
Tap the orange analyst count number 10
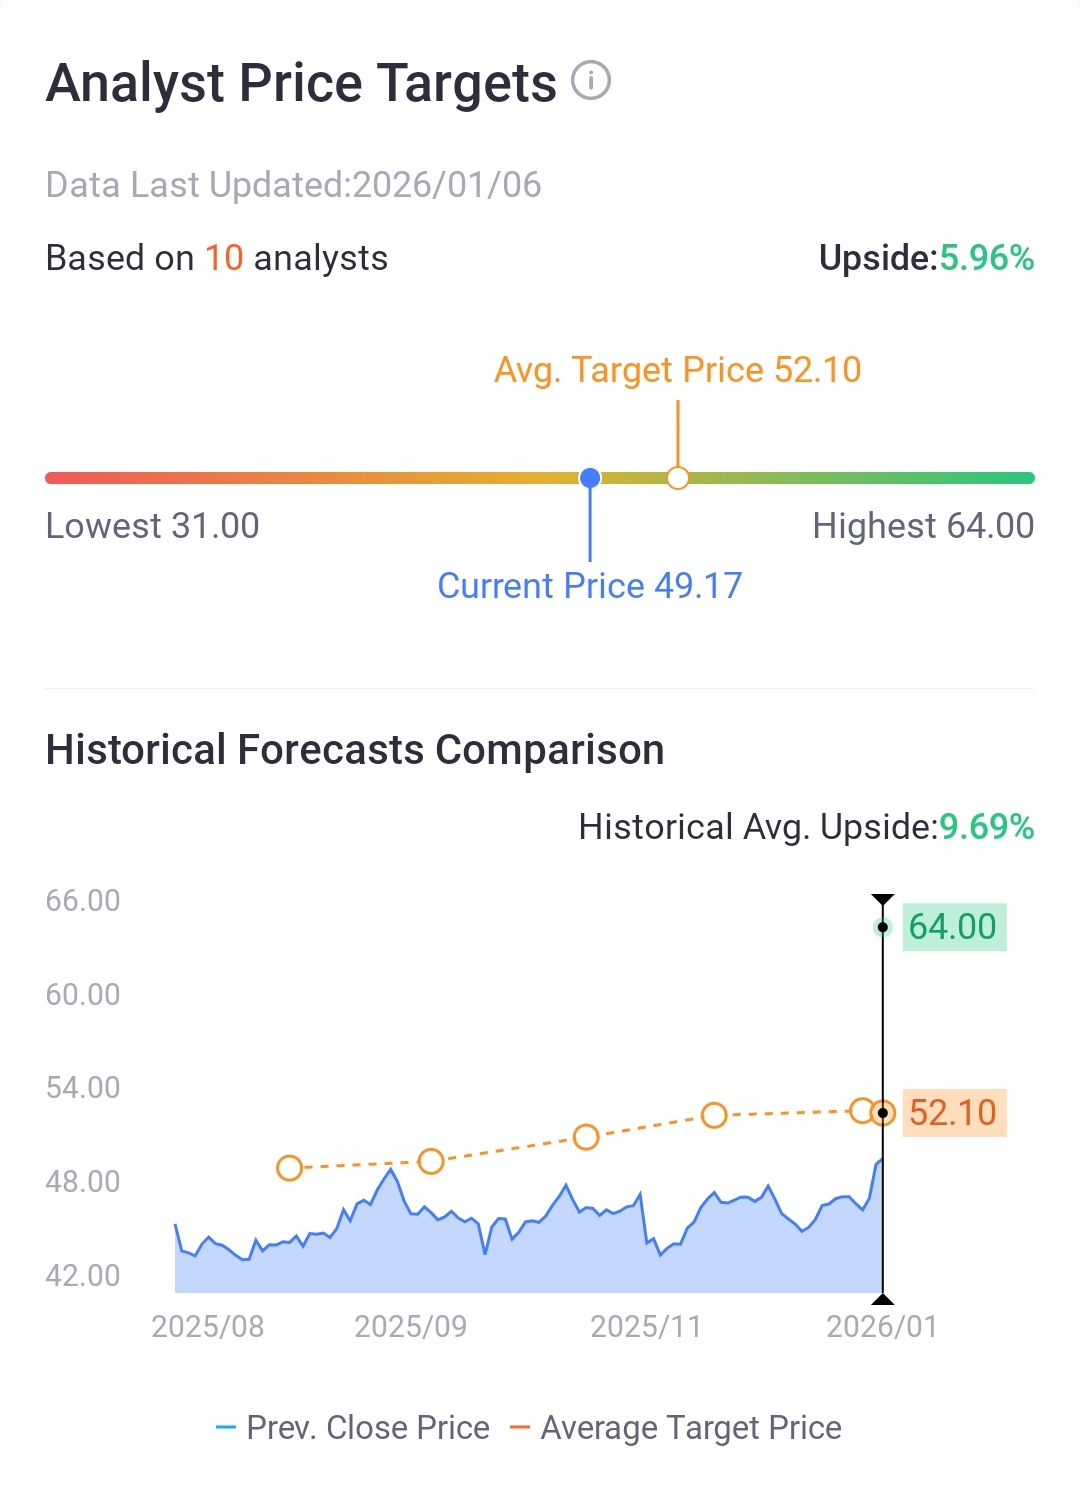tap(224, 258)
